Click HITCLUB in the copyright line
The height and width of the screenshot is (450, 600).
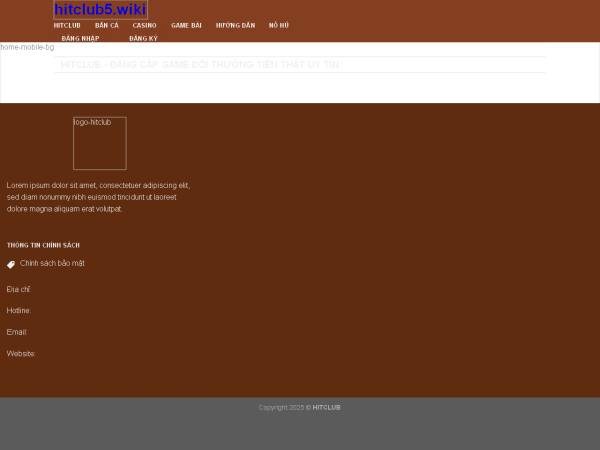[326, 407]
